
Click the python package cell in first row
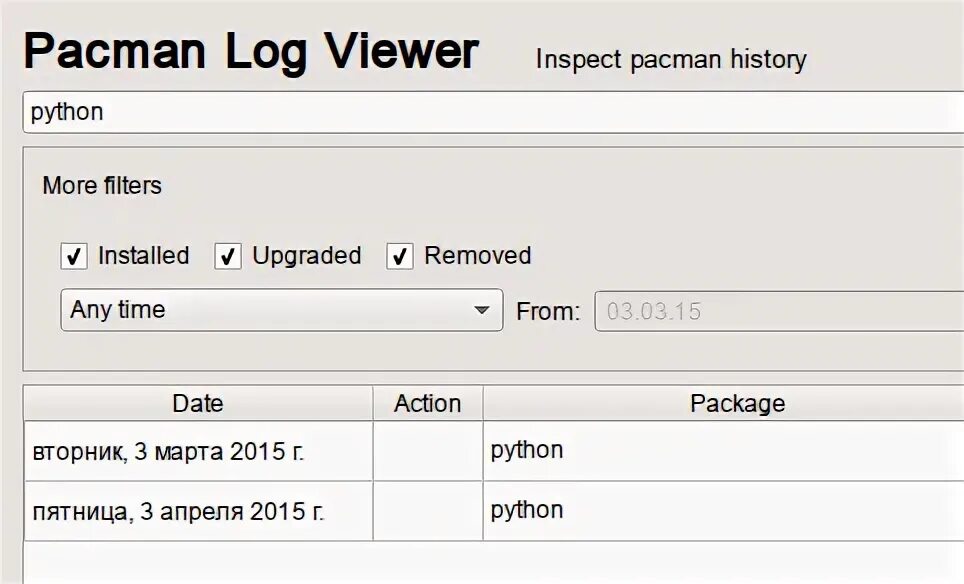[x=527, y=451]
